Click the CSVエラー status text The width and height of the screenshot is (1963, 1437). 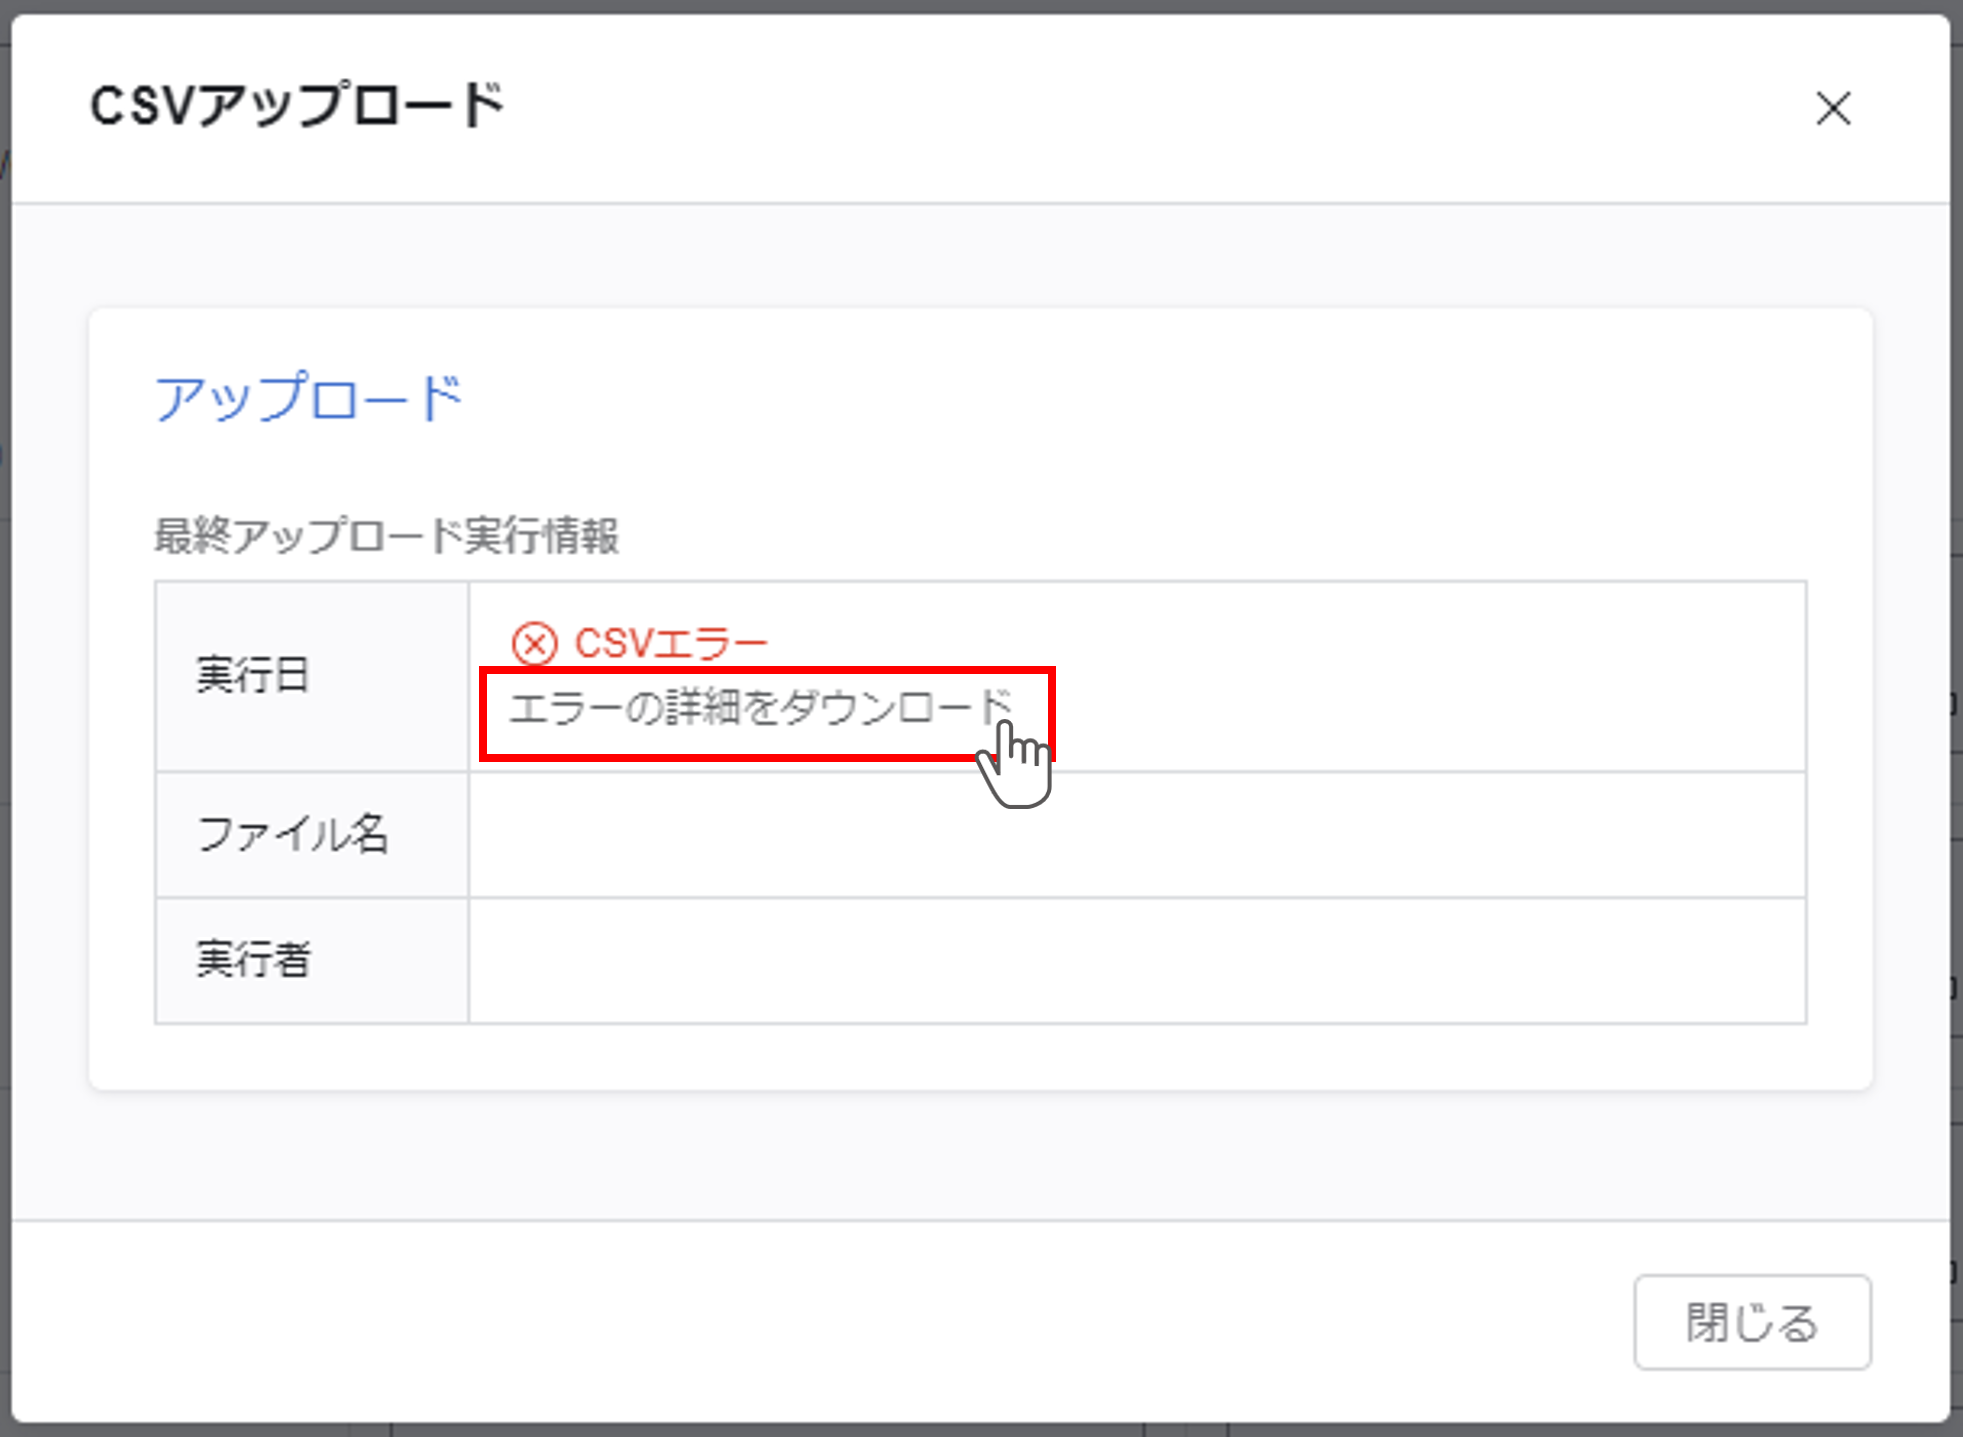pyautogui.click(x=670, y=643)
